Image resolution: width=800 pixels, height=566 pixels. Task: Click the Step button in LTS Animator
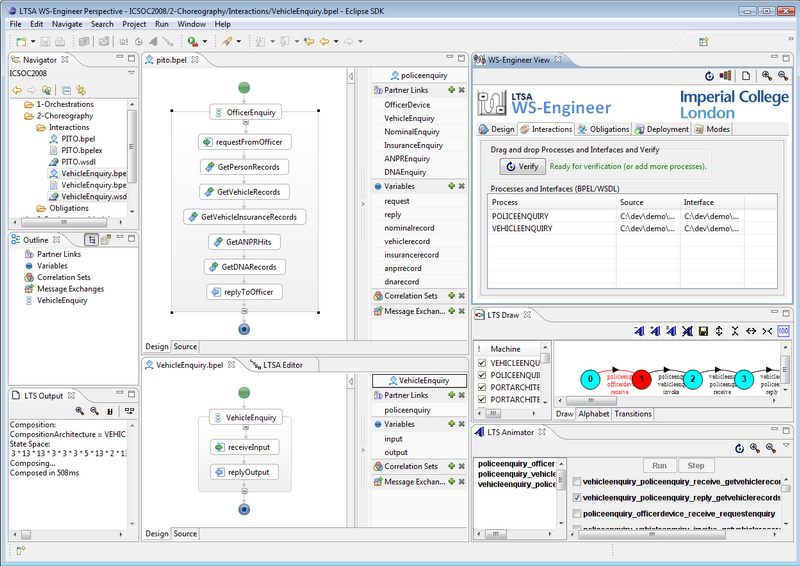(696, 465)
